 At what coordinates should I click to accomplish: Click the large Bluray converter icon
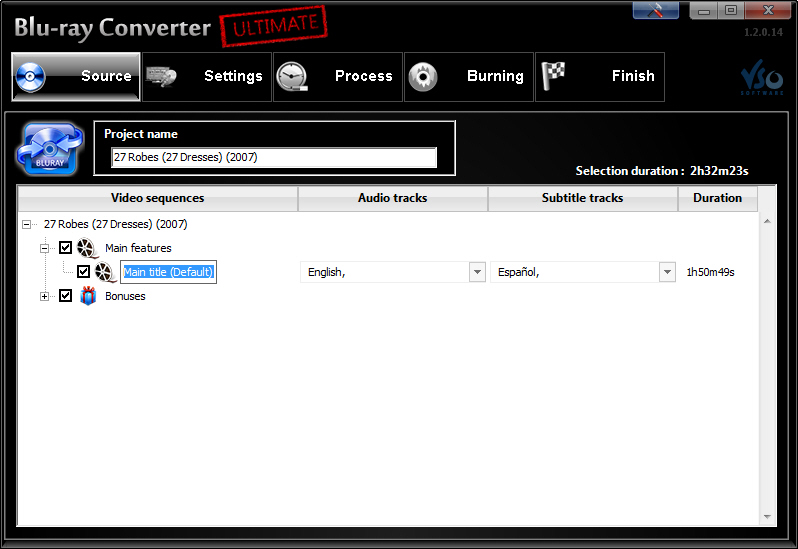[50, 149]
